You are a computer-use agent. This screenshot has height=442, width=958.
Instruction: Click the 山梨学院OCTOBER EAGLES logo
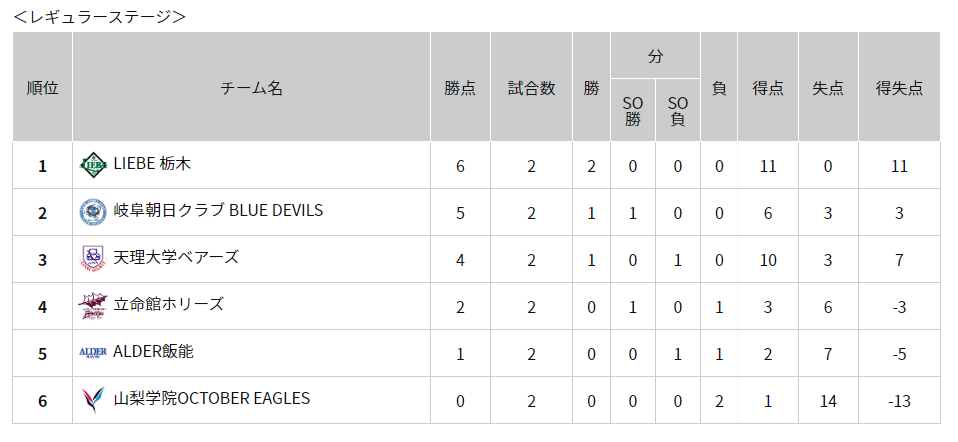93,400
